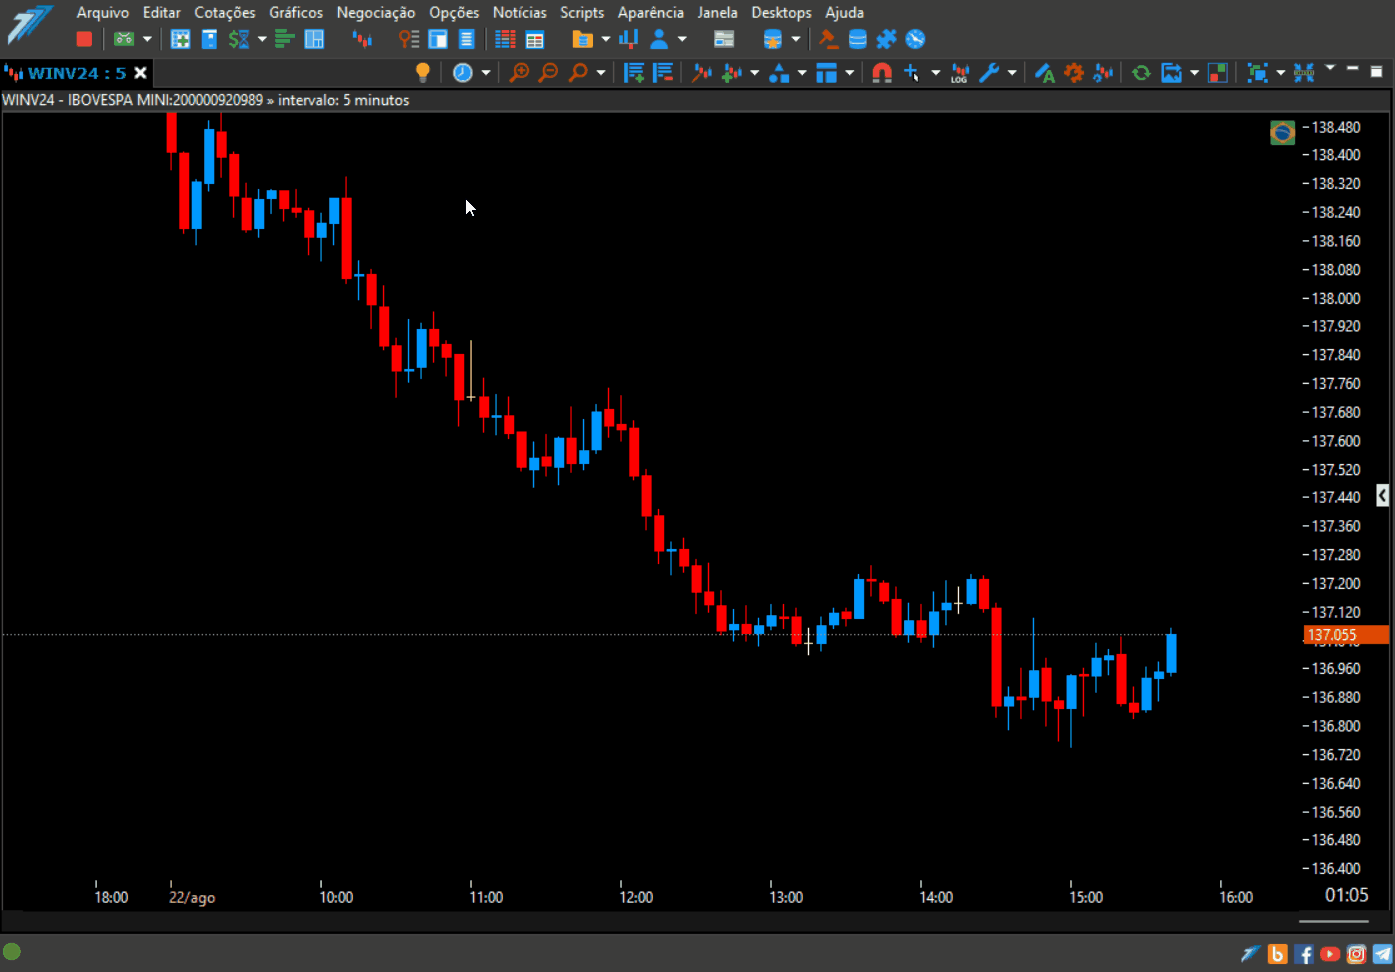Screen dimensions: 1395x972
Task: Click the orange gear settings icon
Action: tap(1074, 72)
